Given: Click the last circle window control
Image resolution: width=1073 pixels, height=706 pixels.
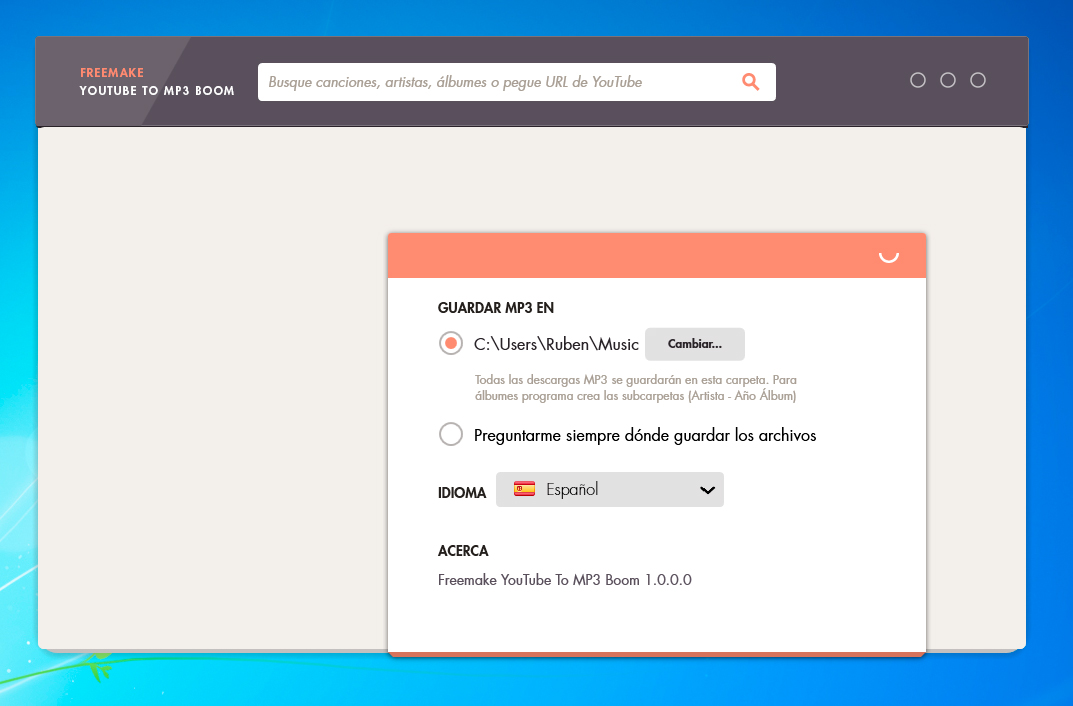Looking at the screenshot, I should tap(978, 81).
